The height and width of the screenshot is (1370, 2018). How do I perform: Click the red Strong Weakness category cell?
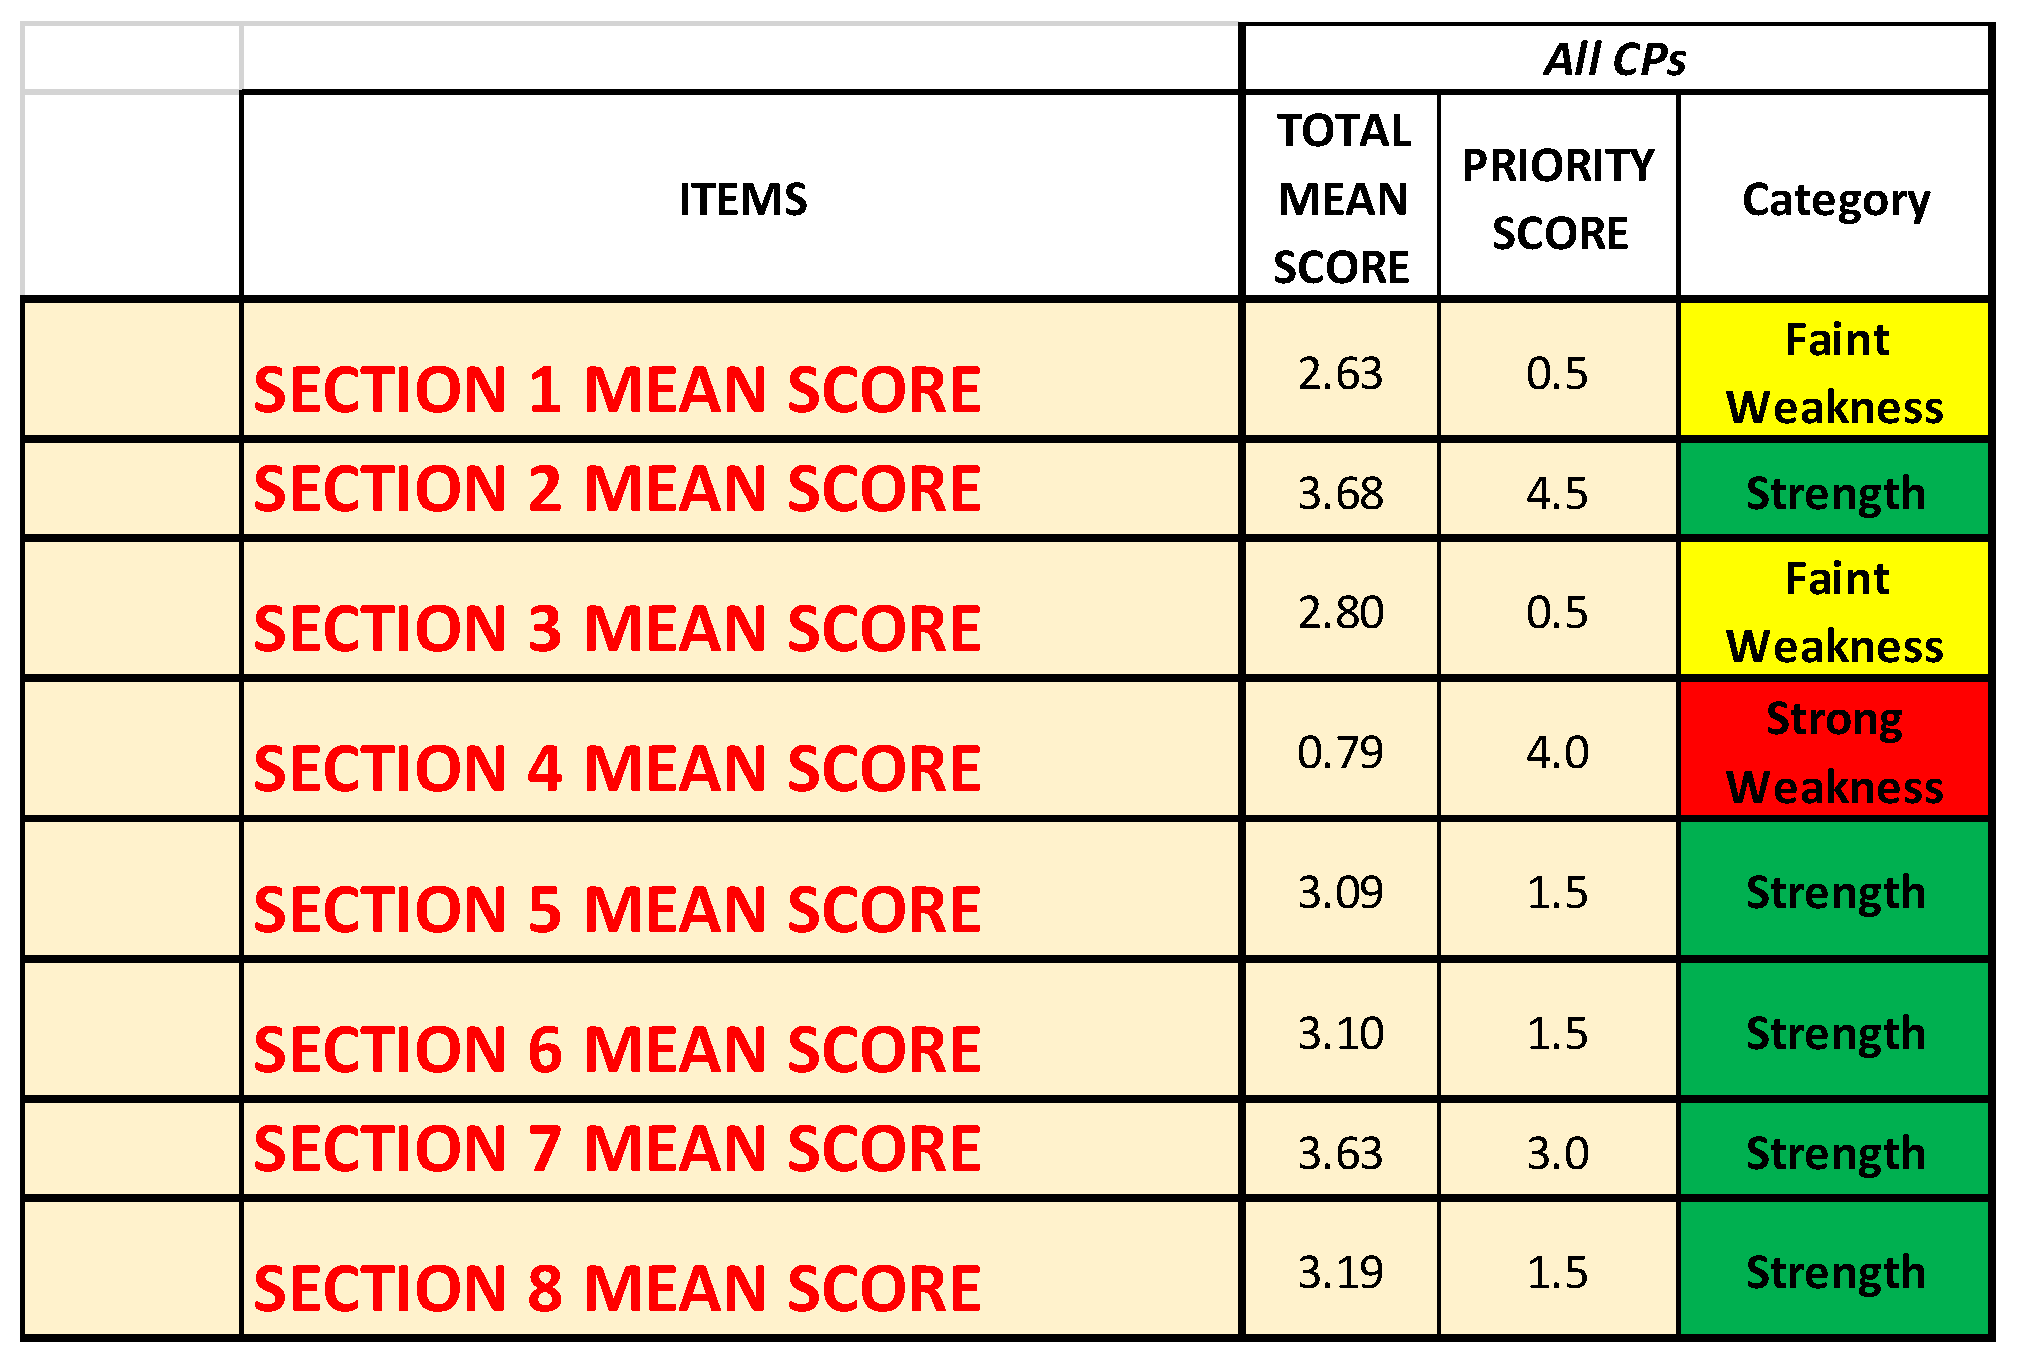1834,752
